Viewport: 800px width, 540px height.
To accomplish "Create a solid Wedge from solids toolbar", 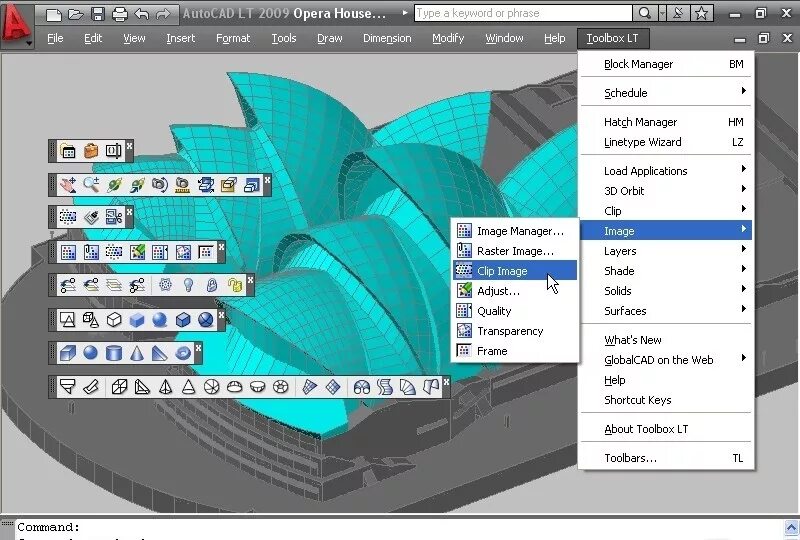I will point(160,353).
